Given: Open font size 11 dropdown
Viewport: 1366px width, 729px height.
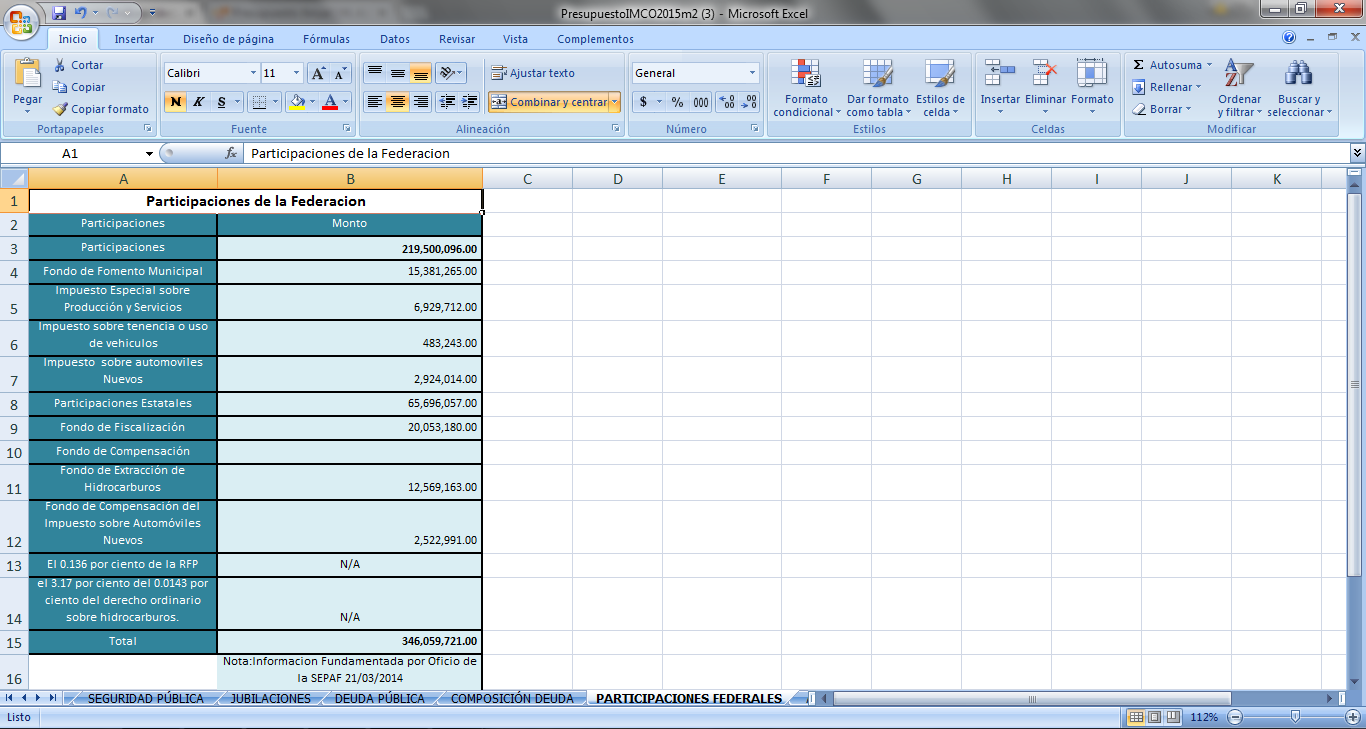Looking at the screenshot, I should 296,73.
